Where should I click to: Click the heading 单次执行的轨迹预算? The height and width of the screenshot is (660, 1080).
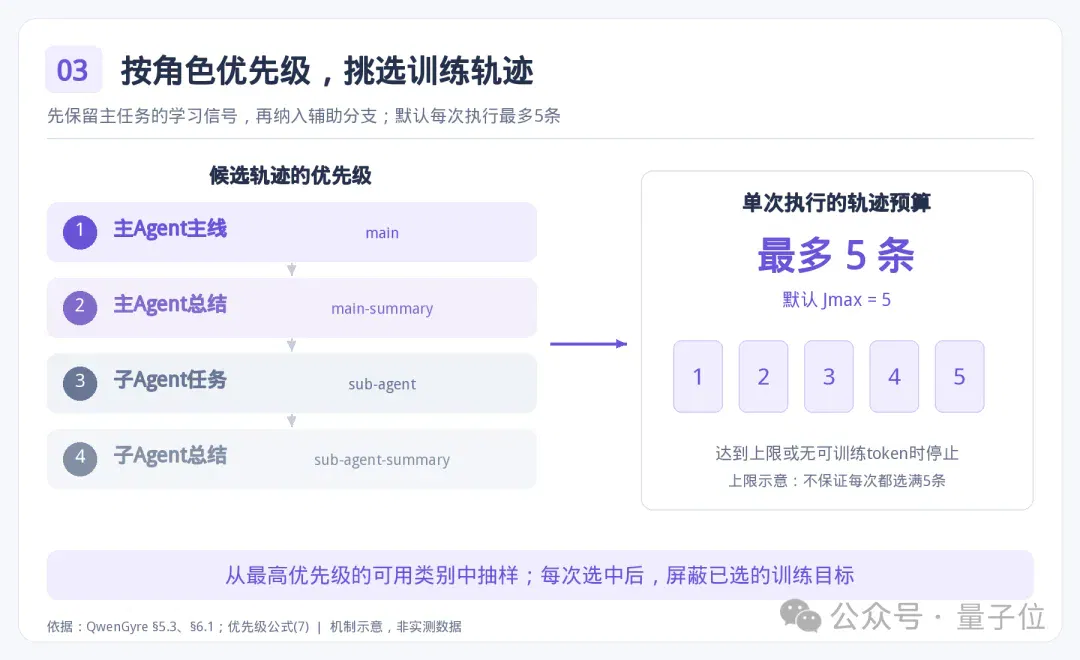[x=836, y=203]
